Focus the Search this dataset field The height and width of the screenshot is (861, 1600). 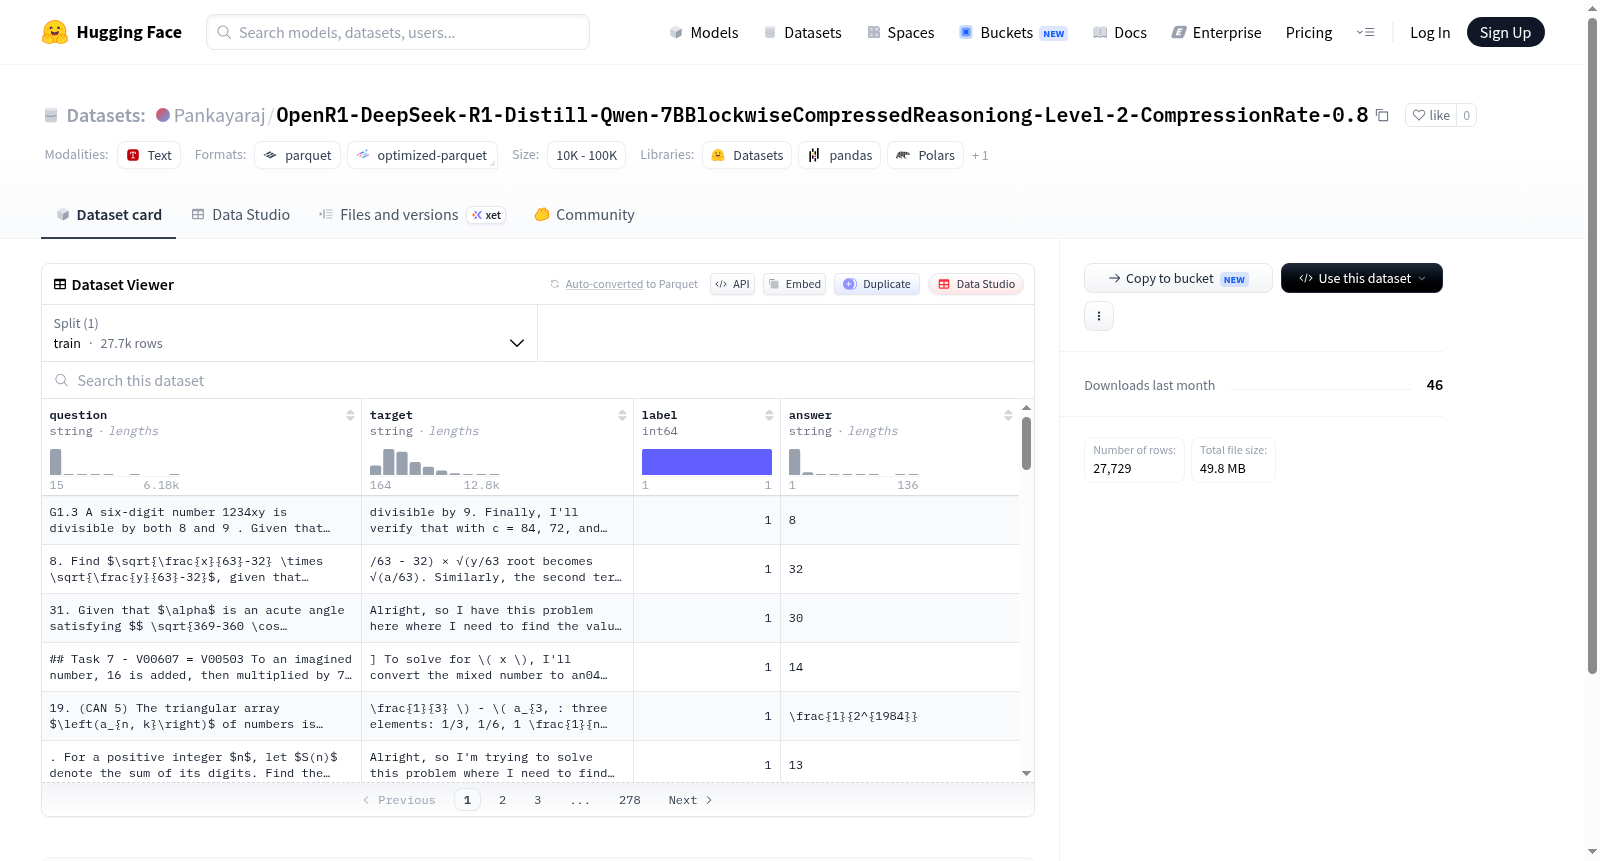(x=538, y=380)
